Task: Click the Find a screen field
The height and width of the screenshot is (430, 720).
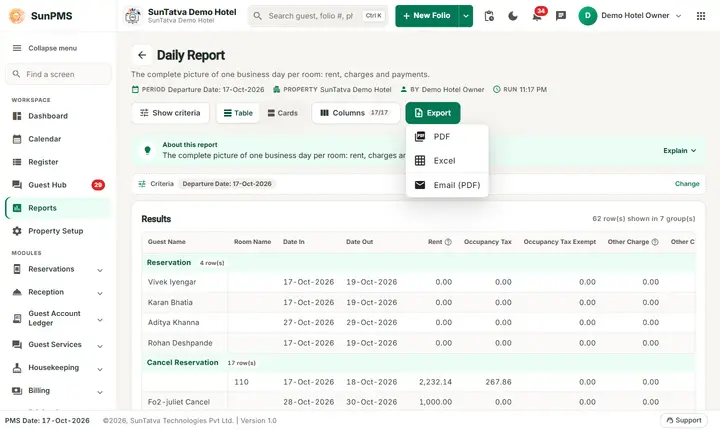Action: pos(58,74)
